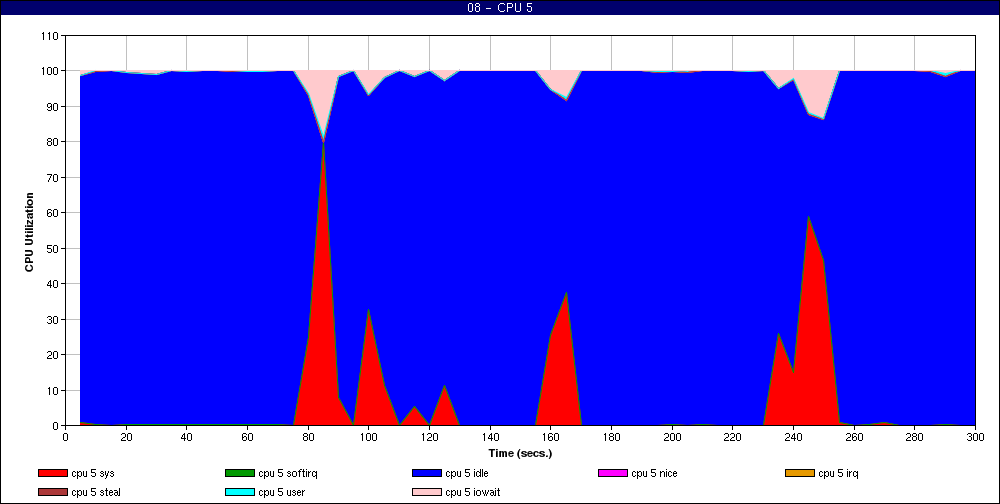Click the '80' value on the Y axis
Screen dimensions: 1000x504
[x=52, y=142]
